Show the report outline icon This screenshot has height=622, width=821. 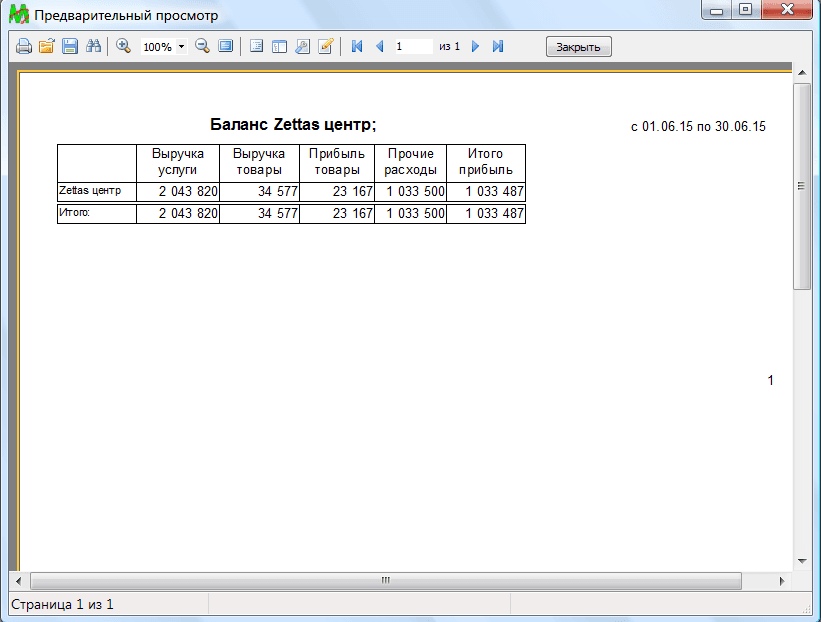pyautogui.click(x=257, y=46)
